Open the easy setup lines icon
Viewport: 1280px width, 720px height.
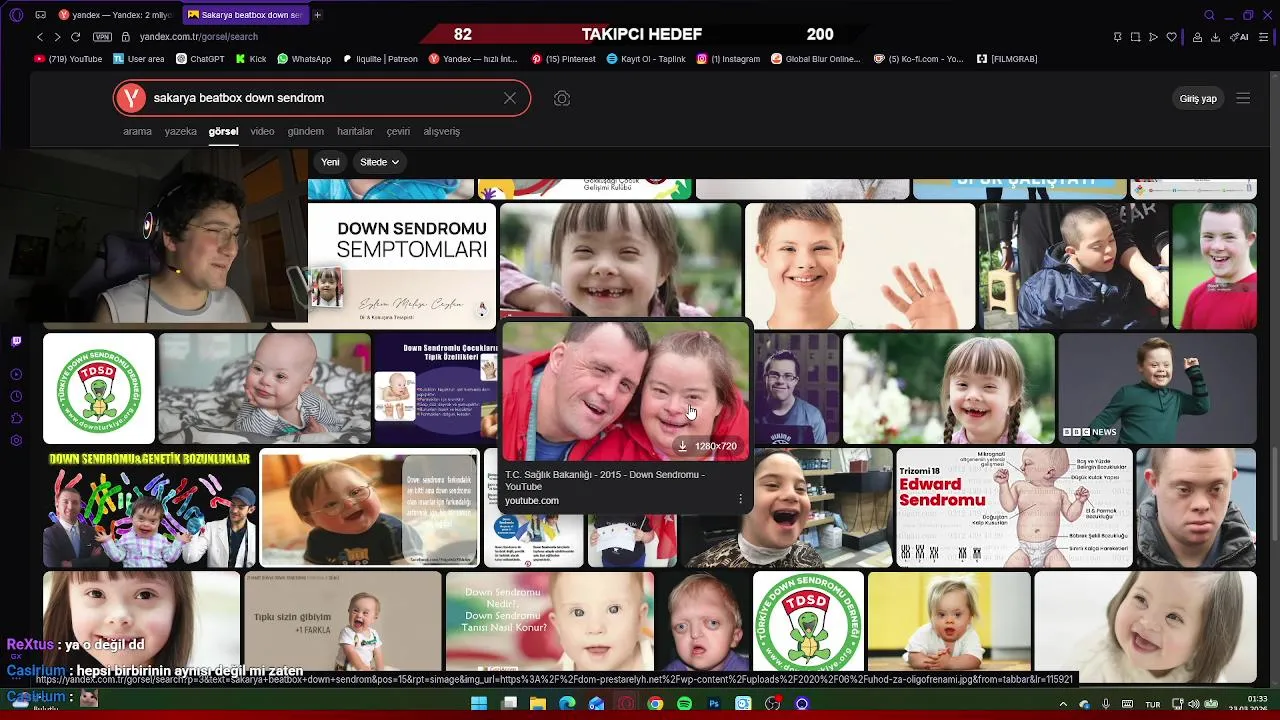[1265, 37]
